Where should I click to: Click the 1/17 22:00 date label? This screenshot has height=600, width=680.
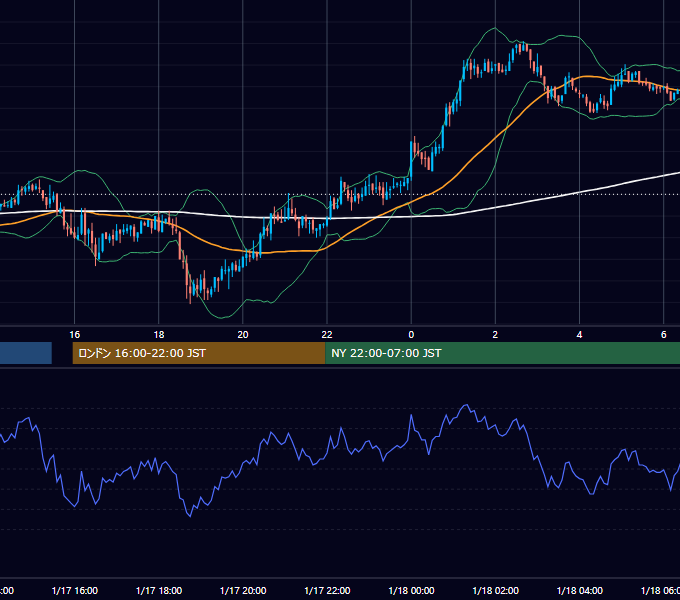click(327, 590)
